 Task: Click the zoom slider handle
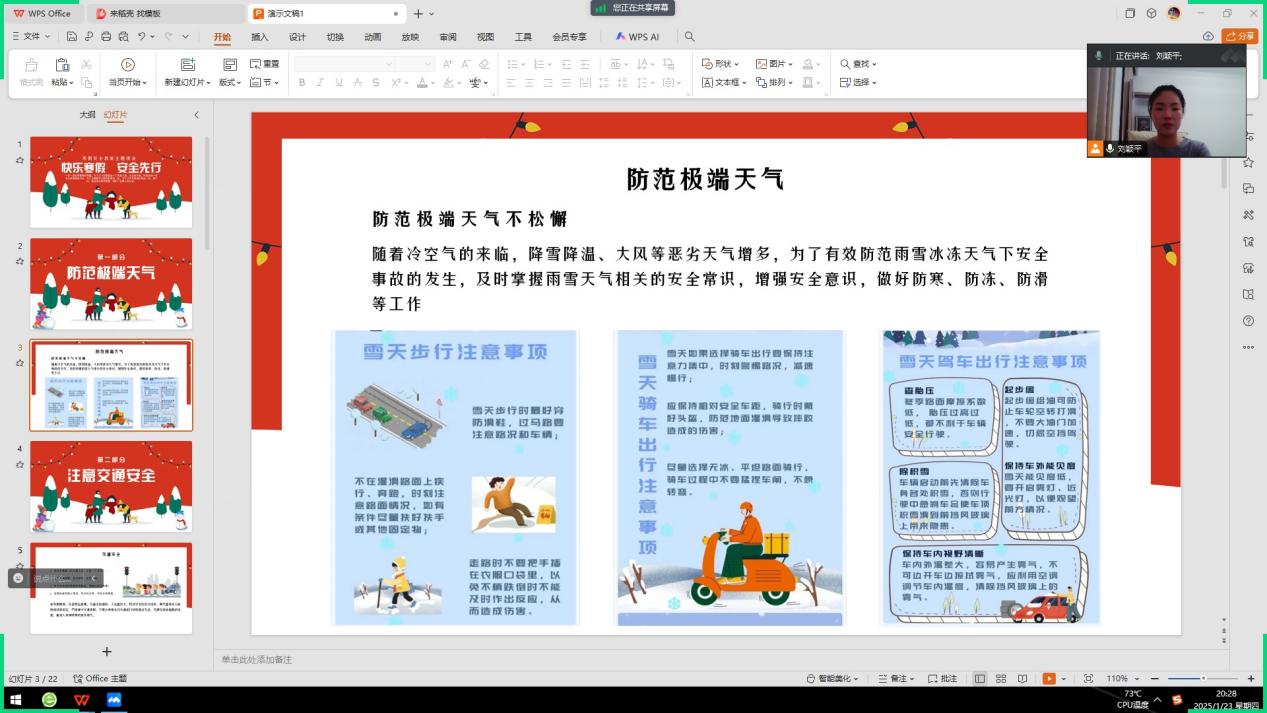[1203, 679]
